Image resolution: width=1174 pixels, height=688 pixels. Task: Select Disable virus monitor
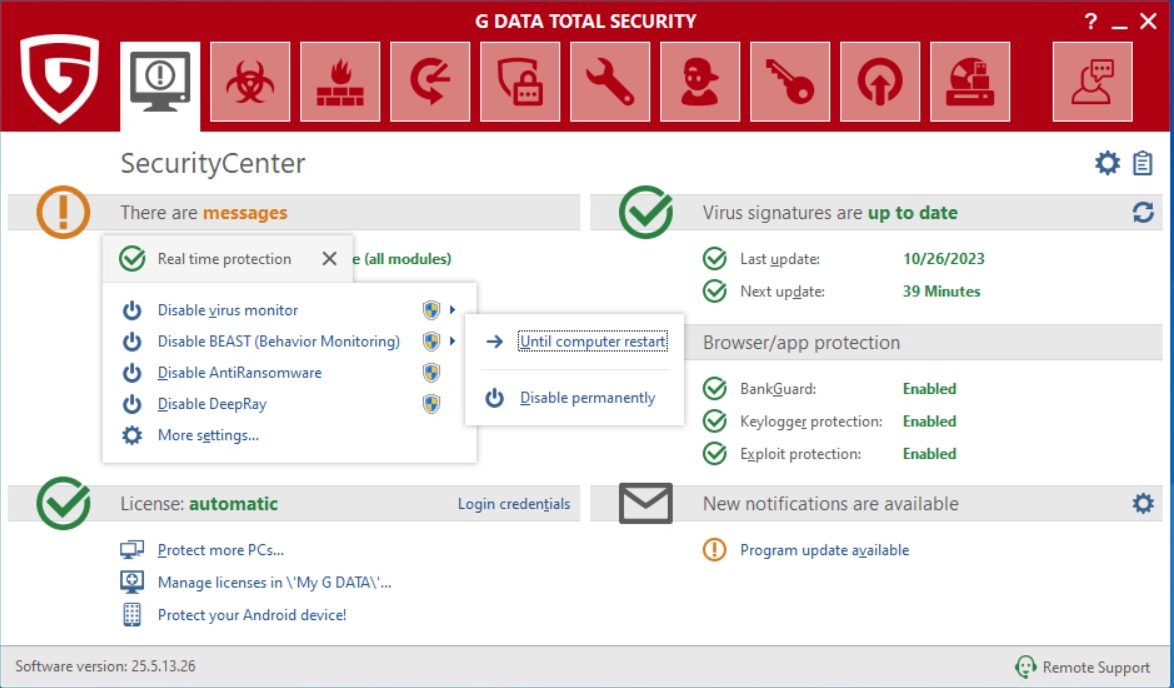[228, 310]
